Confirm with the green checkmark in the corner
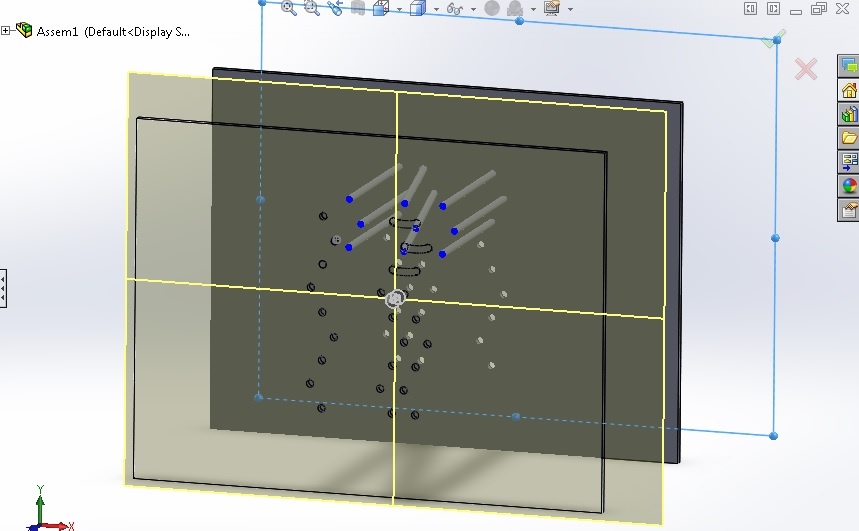The height and width of the screenshot is (531, 859). (774, 39)
